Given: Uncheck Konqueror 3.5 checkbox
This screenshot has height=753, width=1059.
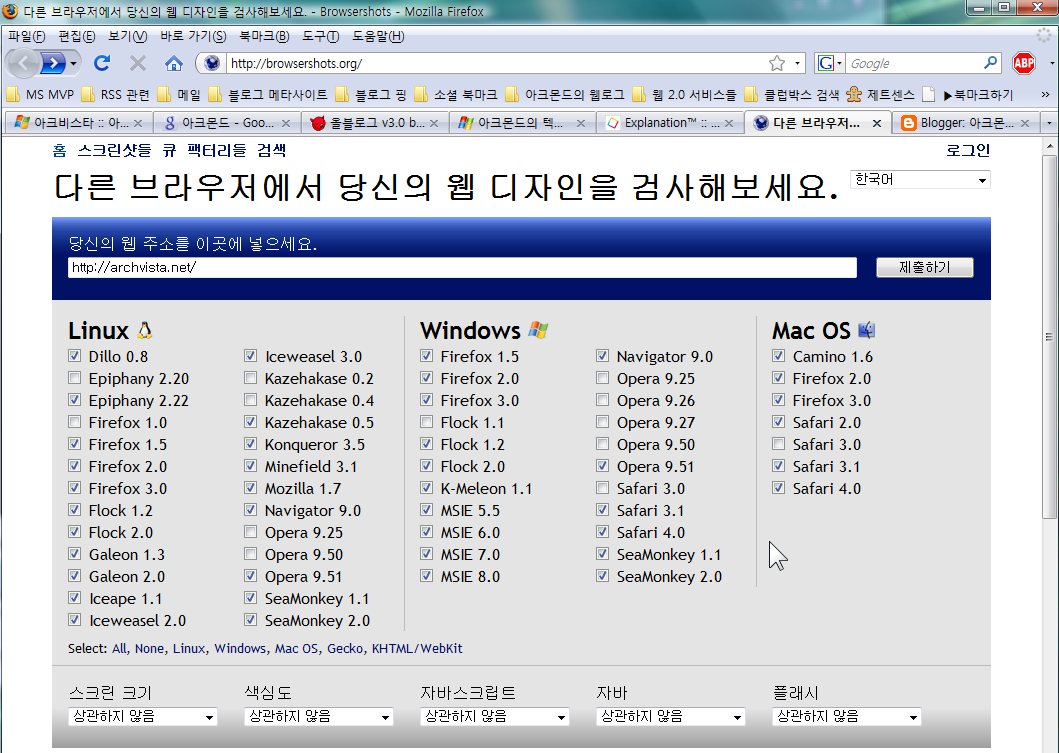Looking at the screenshot, I should pyautogui.click(x=251, y=444).
